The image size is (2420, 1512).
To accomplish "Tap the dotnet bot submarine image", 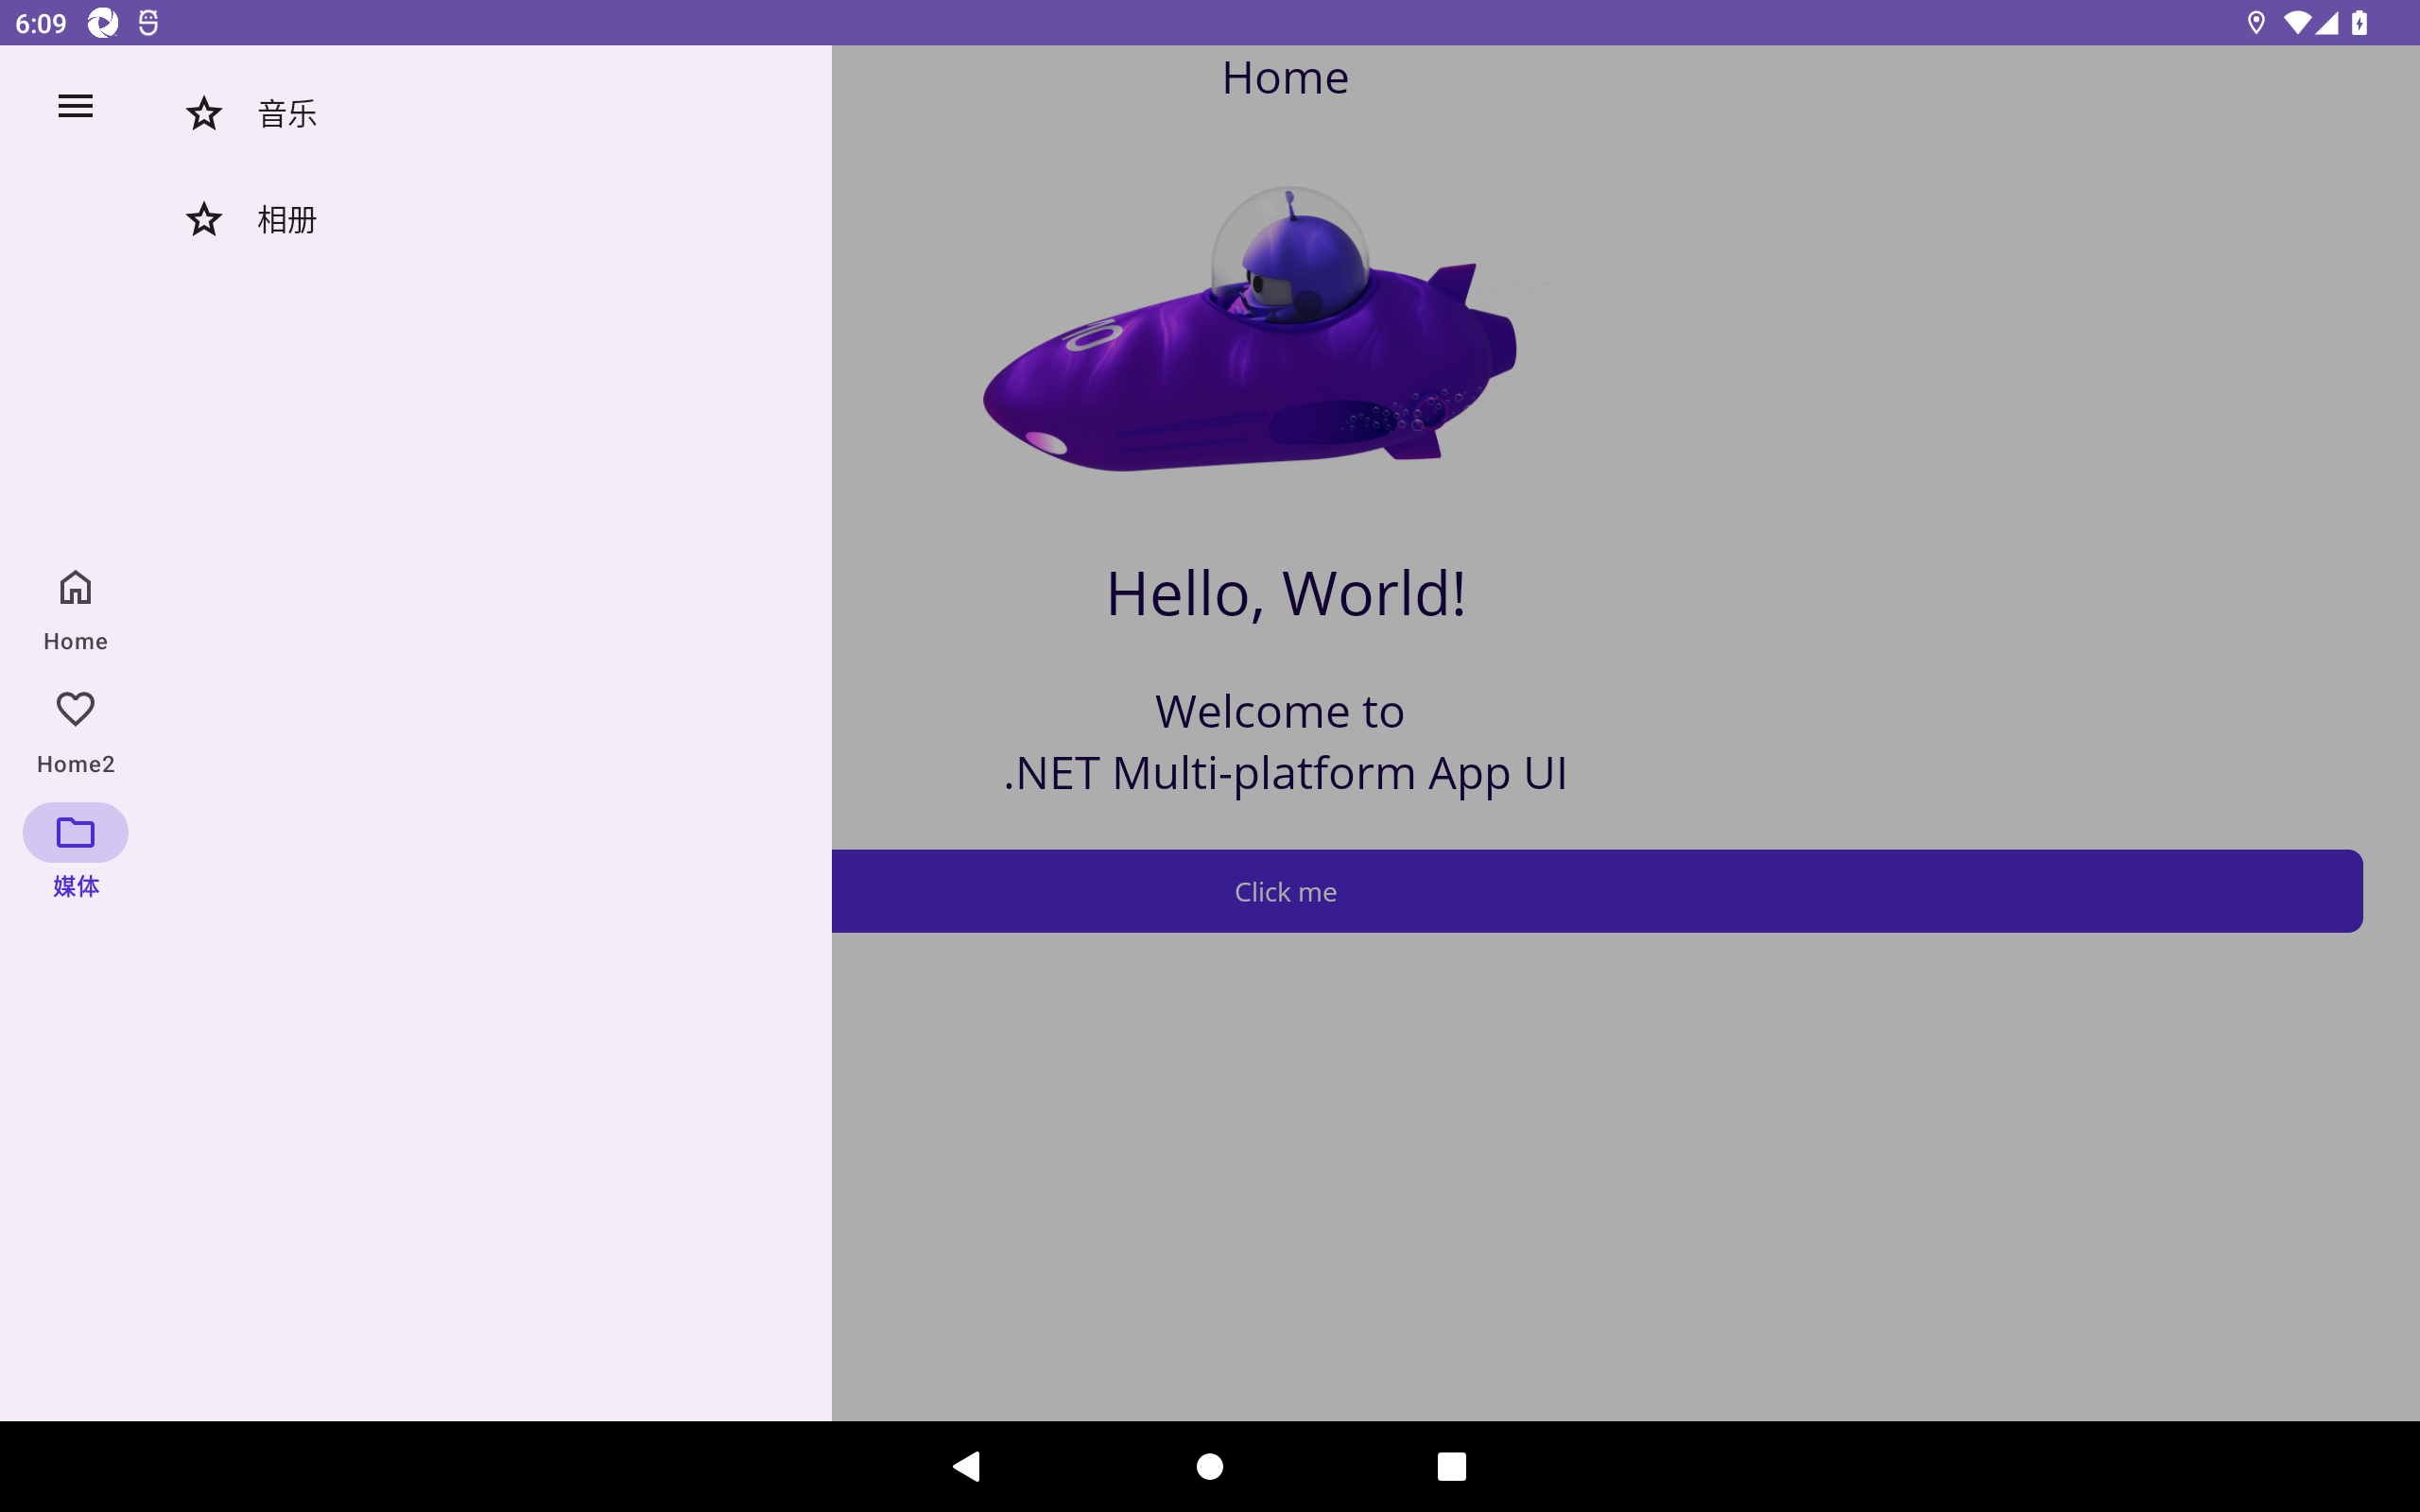I will pyautogui.click(x=1250, y=328).
